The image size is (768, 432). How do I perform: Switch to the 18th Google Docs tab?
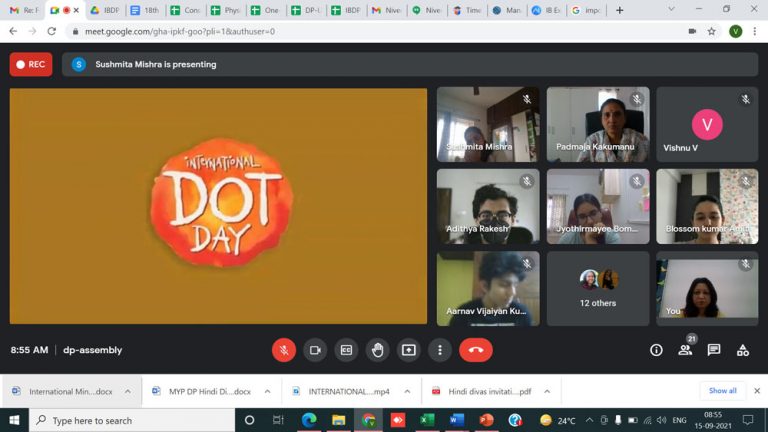coord(145,10)
